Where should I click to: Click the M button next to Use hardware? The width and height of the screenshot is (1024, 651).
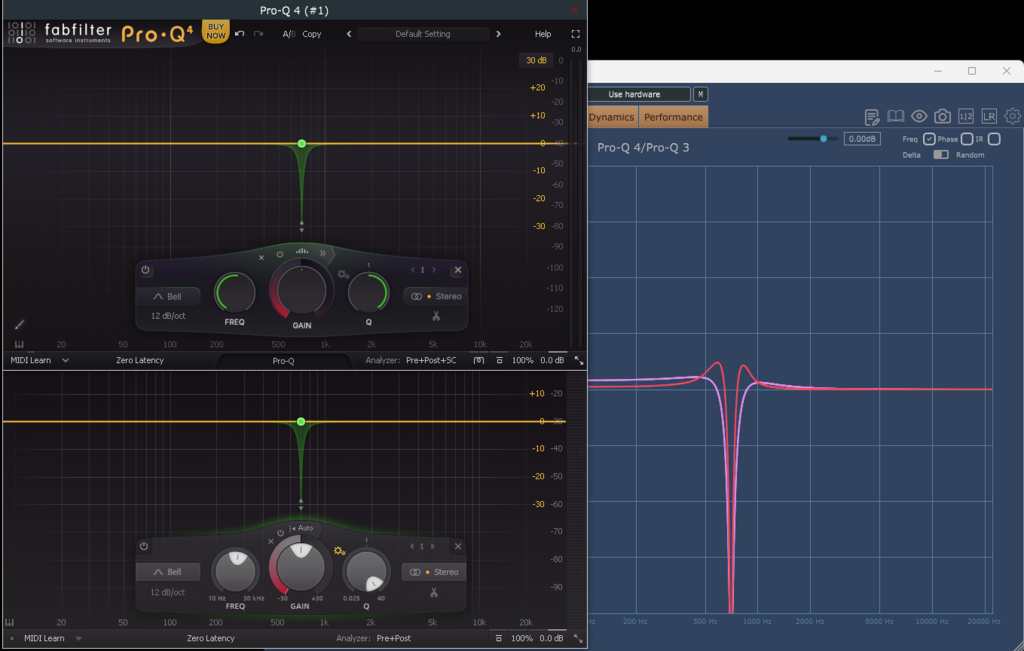pyautogui.click(x=700, y=94)
